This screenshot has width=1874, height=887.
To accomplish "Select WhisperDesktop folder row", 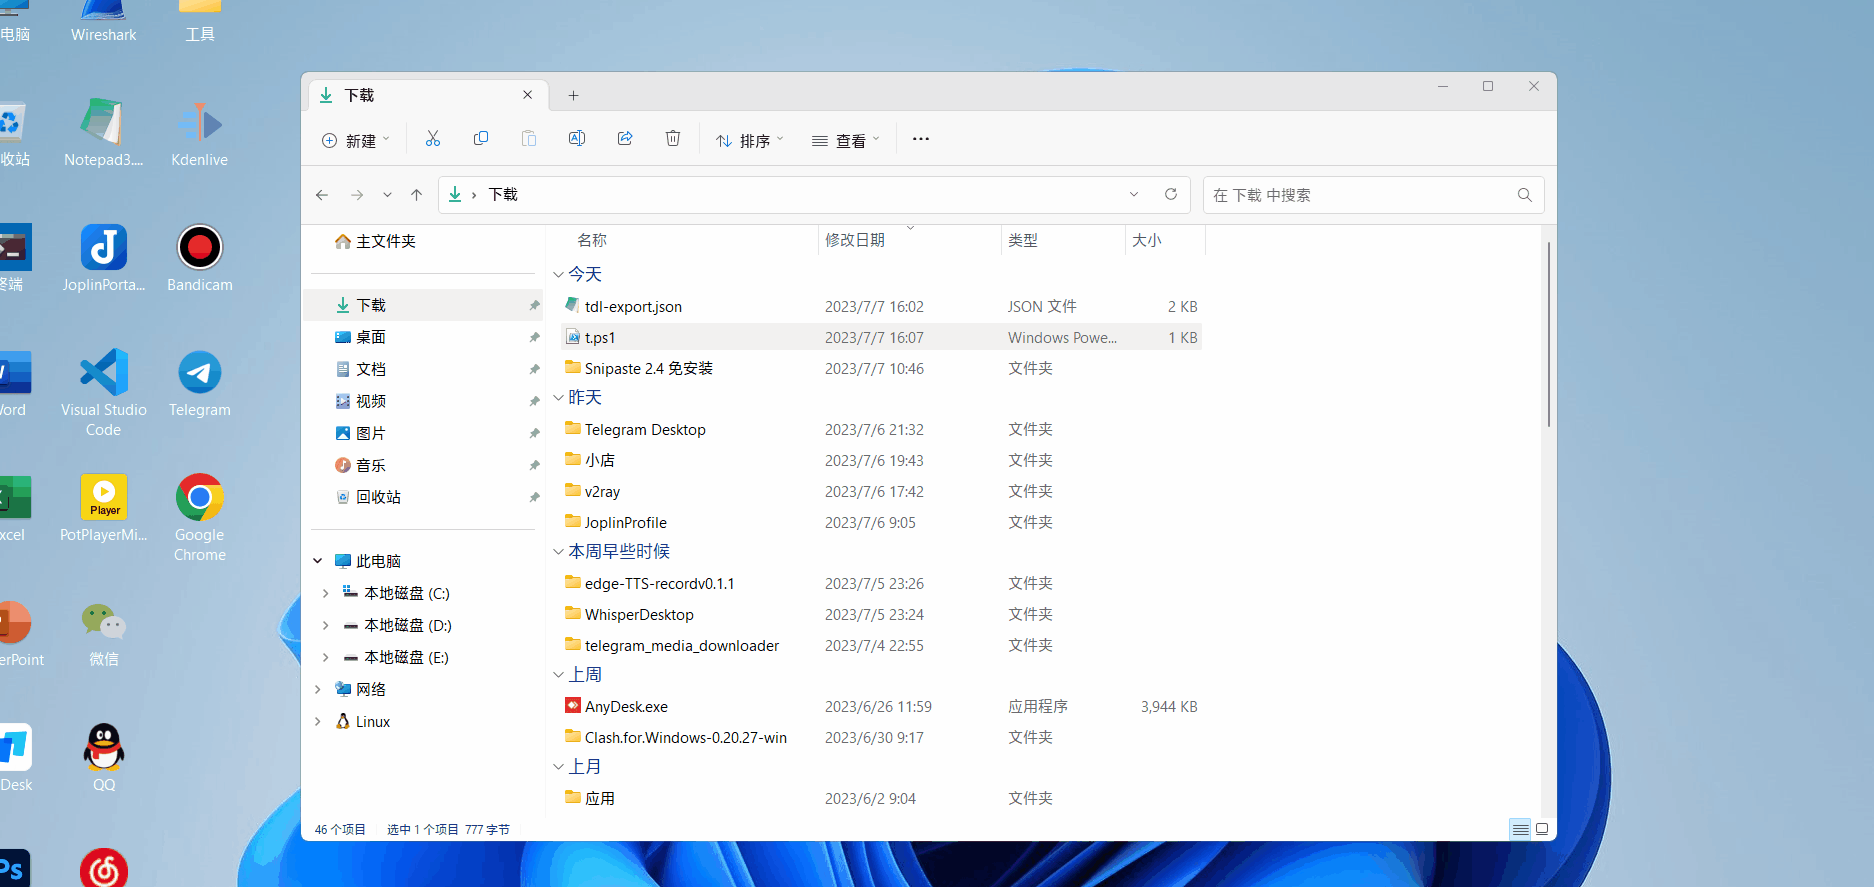I will (880, 614).
